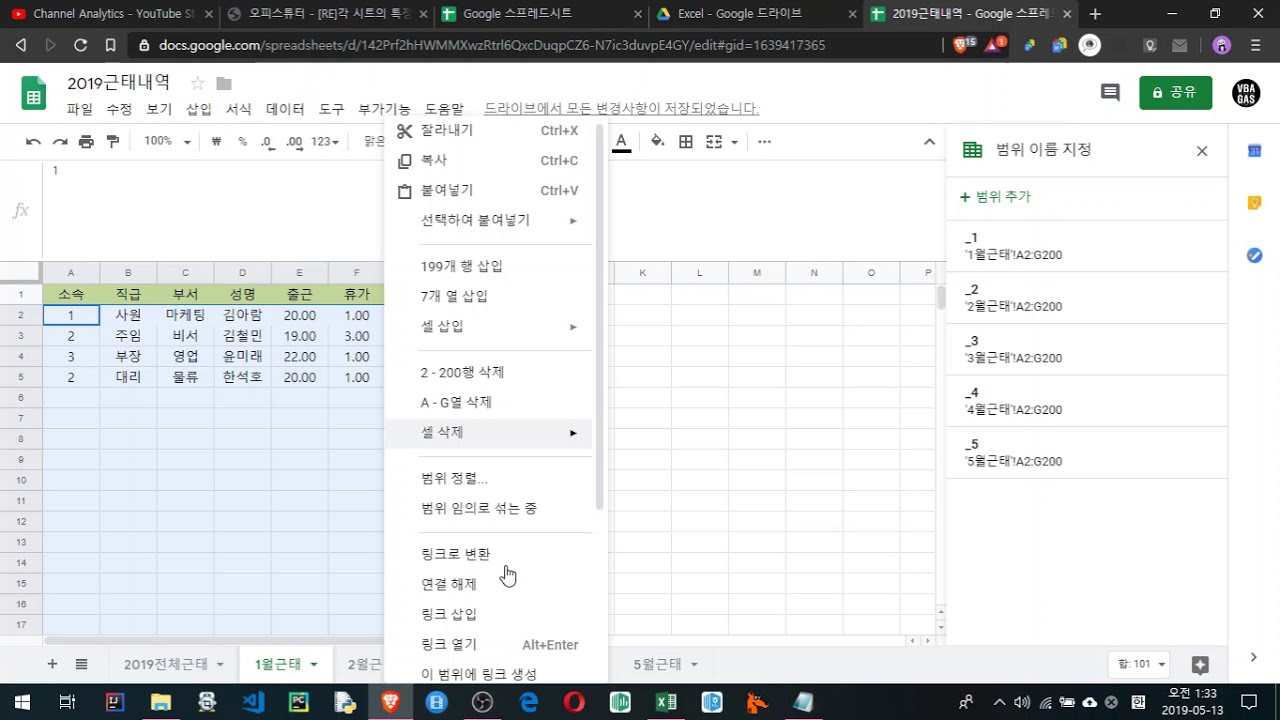Select named range _3 entry
Image resolution: width=1280 pixels, height=720 pixels.
[1086, 350]
